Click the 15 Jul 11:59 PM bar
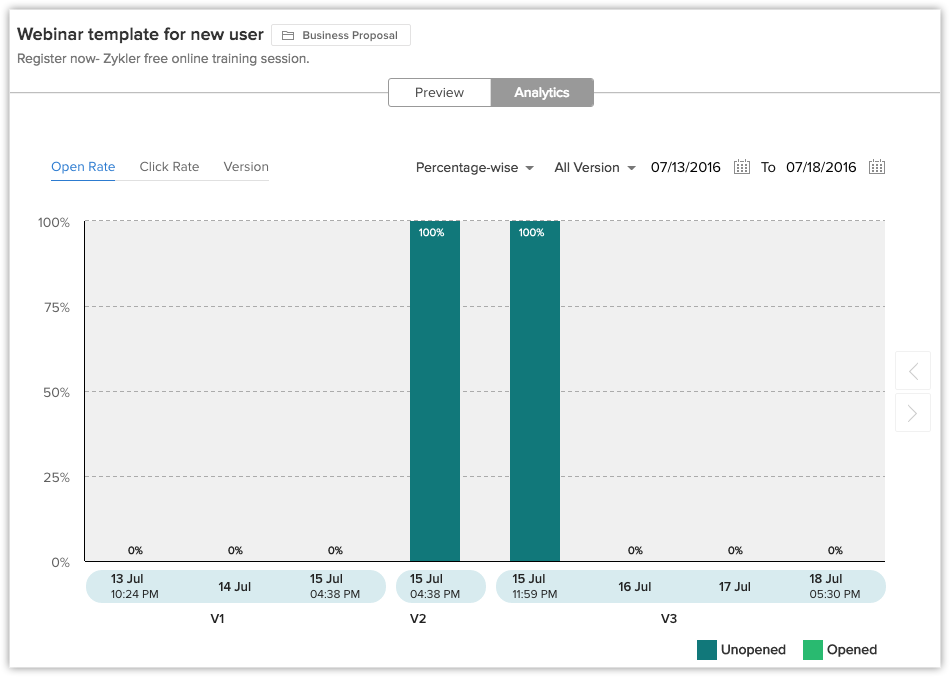Screen dimensions: 950x677 coord(535,390)
